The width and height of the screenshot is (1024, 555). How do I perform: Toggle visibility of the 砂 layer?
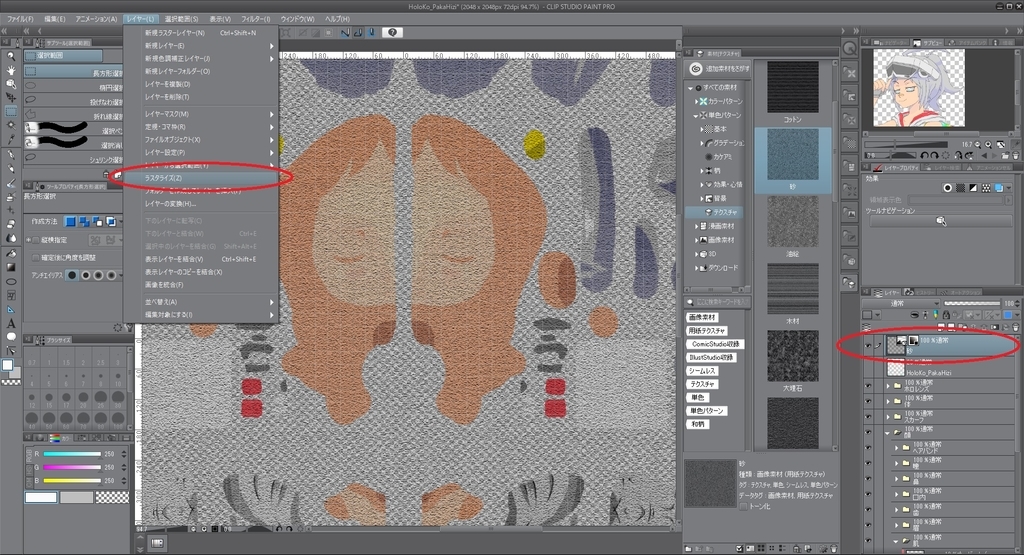click(x=868, y=346)
